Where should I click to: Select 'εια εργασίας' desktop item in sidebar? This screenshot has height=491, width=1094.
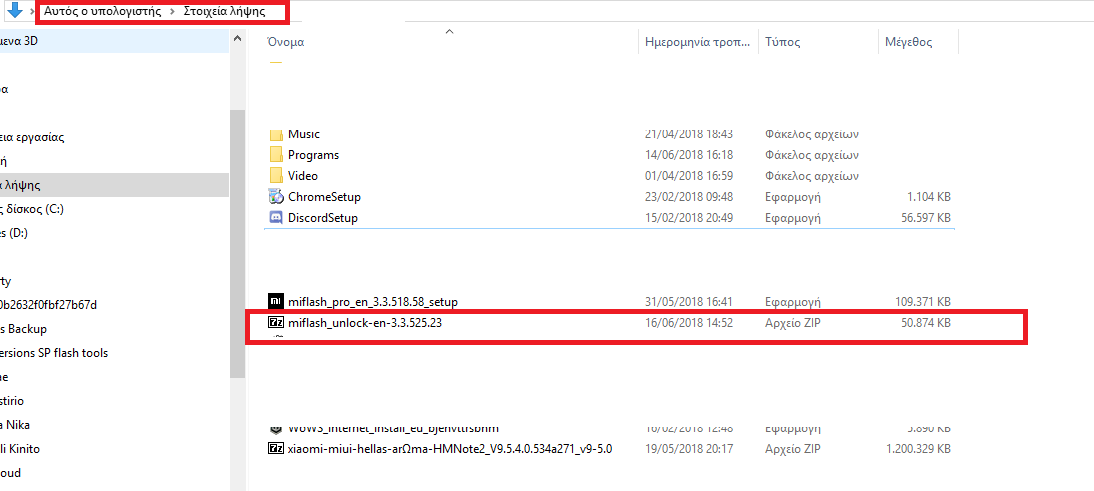click(x=32, y=137)
